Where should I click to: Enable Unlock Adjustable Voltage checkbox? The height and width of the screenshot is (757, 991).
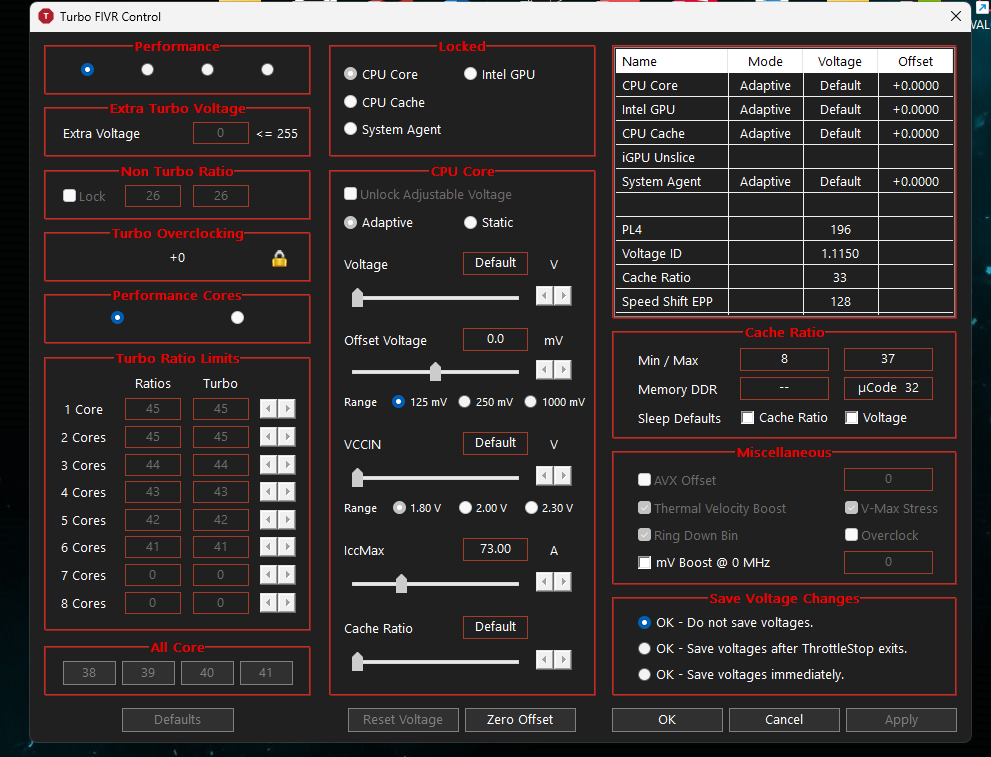[350, 194]
